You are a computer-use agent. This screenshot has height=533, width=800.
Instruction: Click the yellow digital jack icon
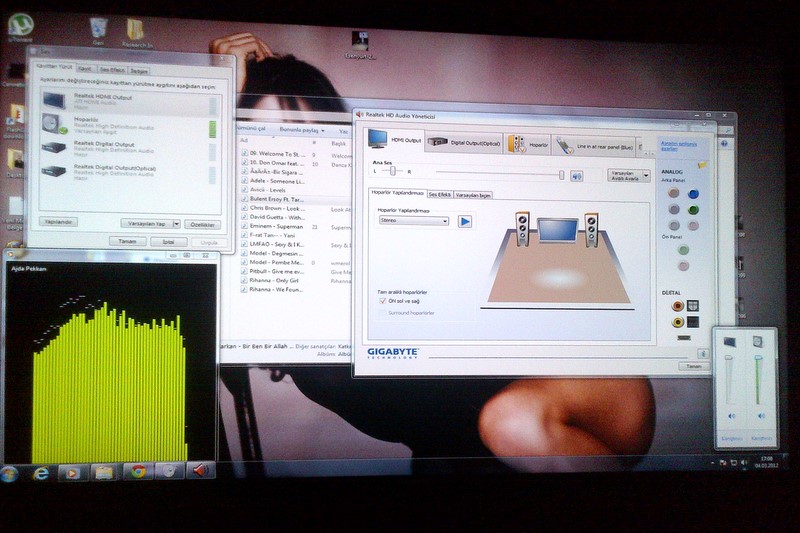tap(677, 322)
